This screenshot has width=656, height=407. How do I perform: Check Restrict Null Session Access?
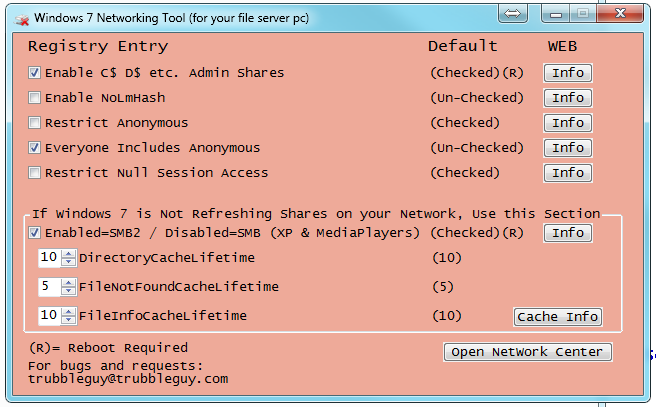point(34,173)
